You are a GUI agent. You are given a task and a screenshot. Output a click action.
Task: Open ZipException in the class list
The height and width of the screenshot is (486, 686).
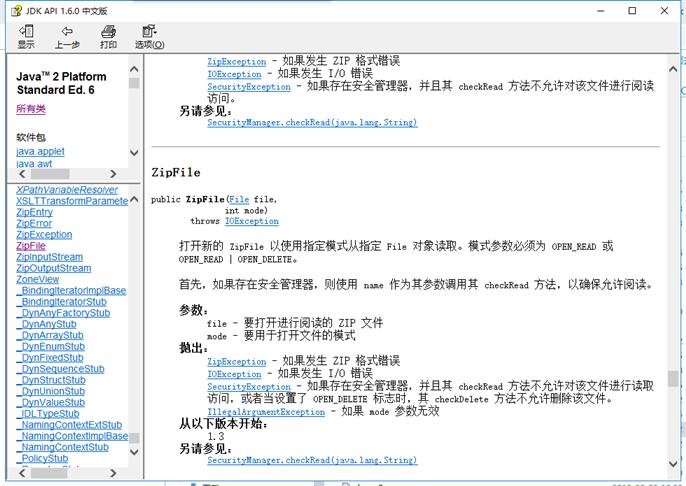pyautogui.click(x=44, y=234)
